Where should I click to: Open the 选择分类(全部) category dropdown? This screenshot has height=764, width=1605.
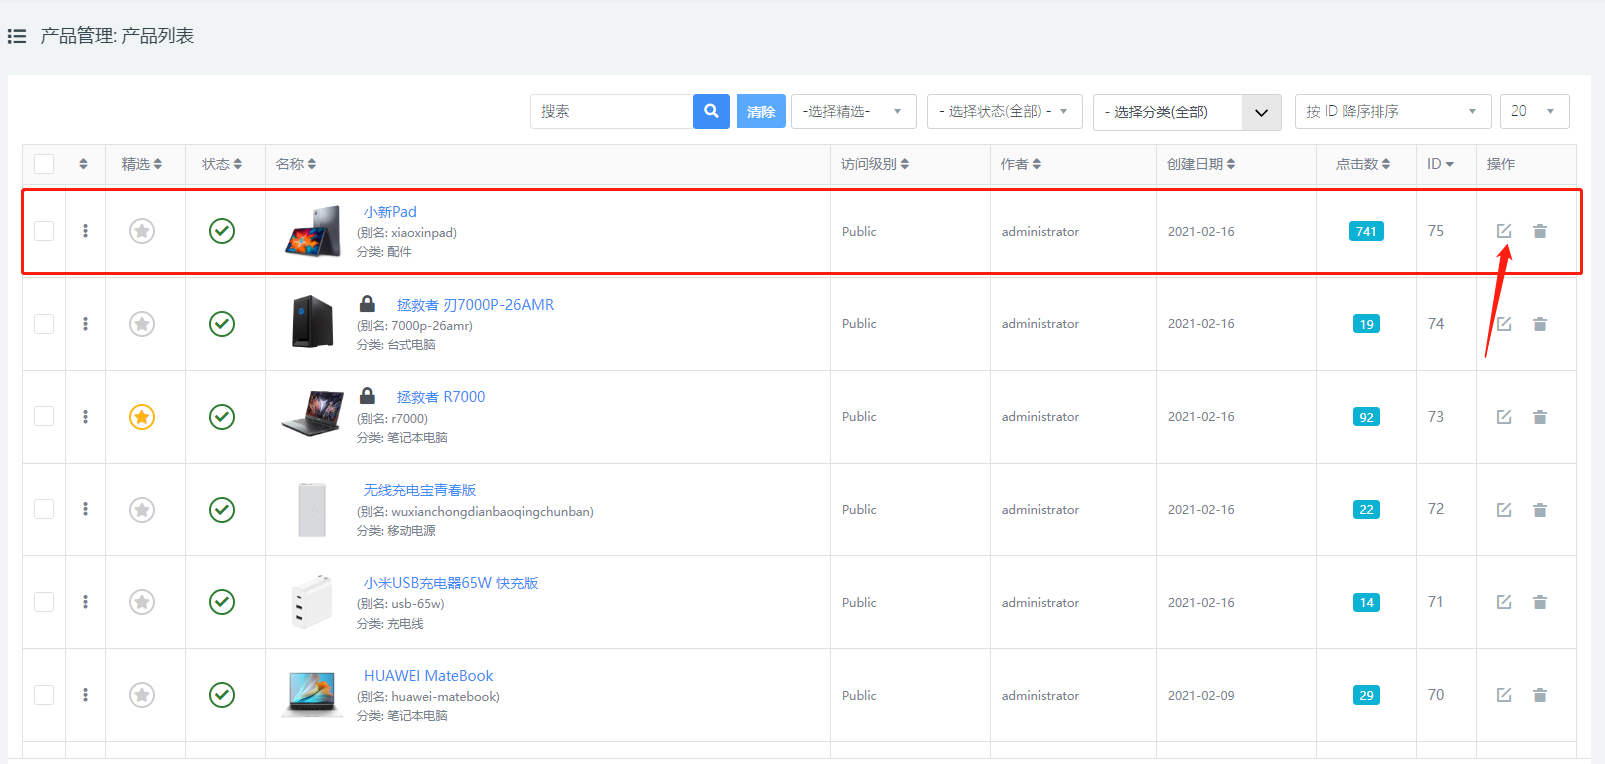tap(1186, 112)
